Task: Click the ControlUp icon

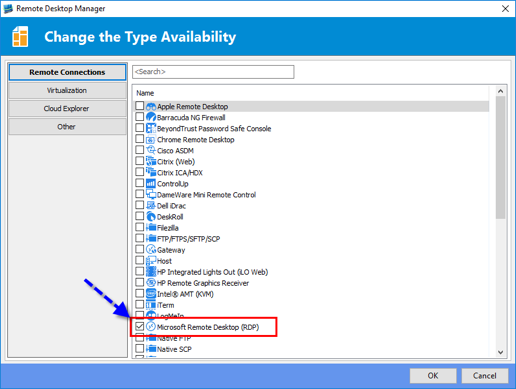Action: click(151, 184)
